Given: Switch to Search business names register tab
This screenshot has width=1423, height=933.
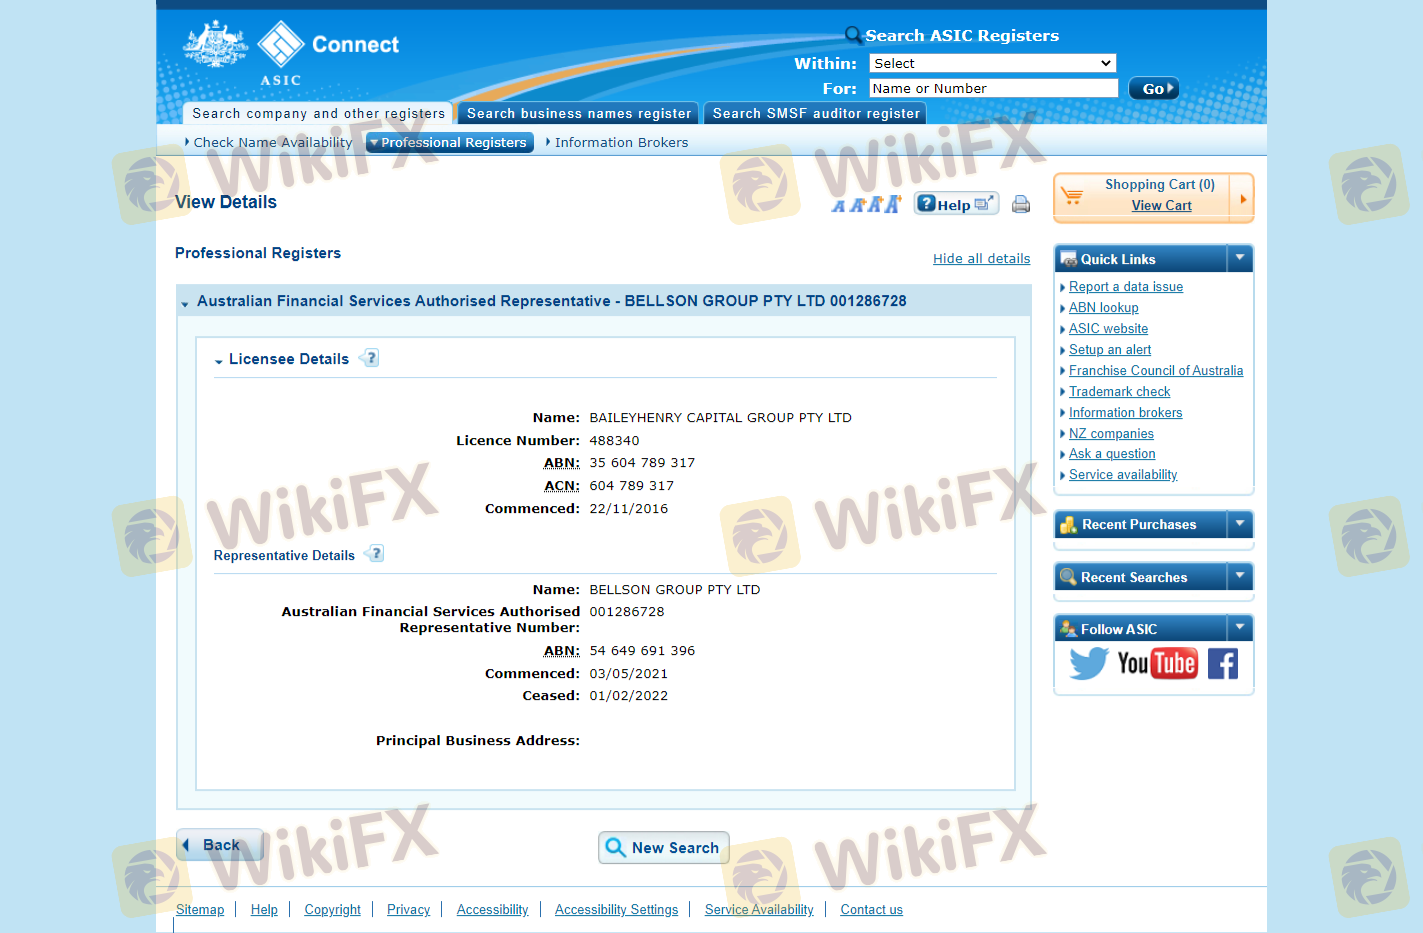Looking at the screenshot, I should (x=578, y=114).
